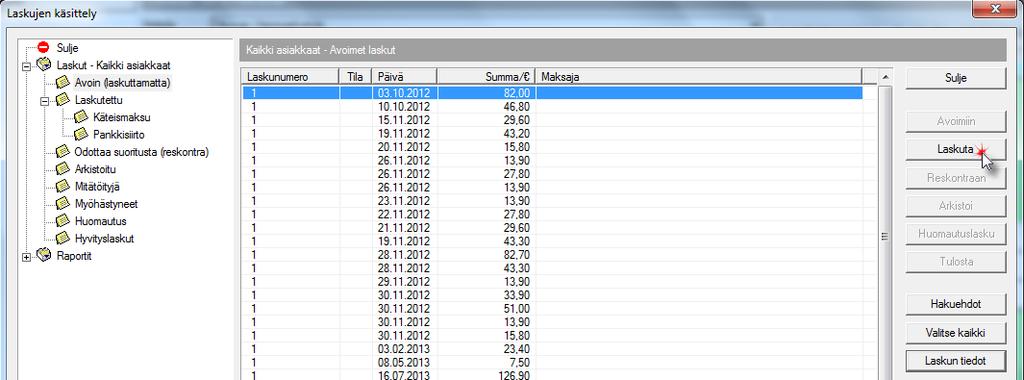Select the row with sum 43,20
The height and width of the screenshot is (380, 1024).
point(552,134)
